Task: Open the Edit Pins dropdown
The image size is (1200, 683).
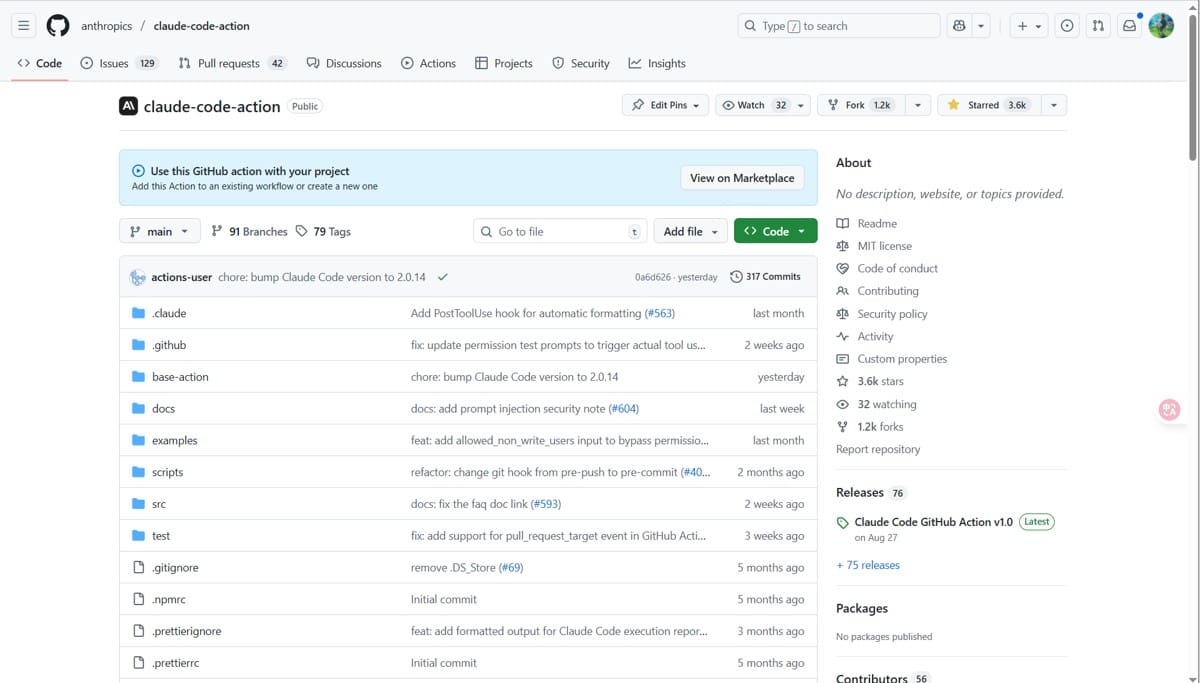Action: 665,105
